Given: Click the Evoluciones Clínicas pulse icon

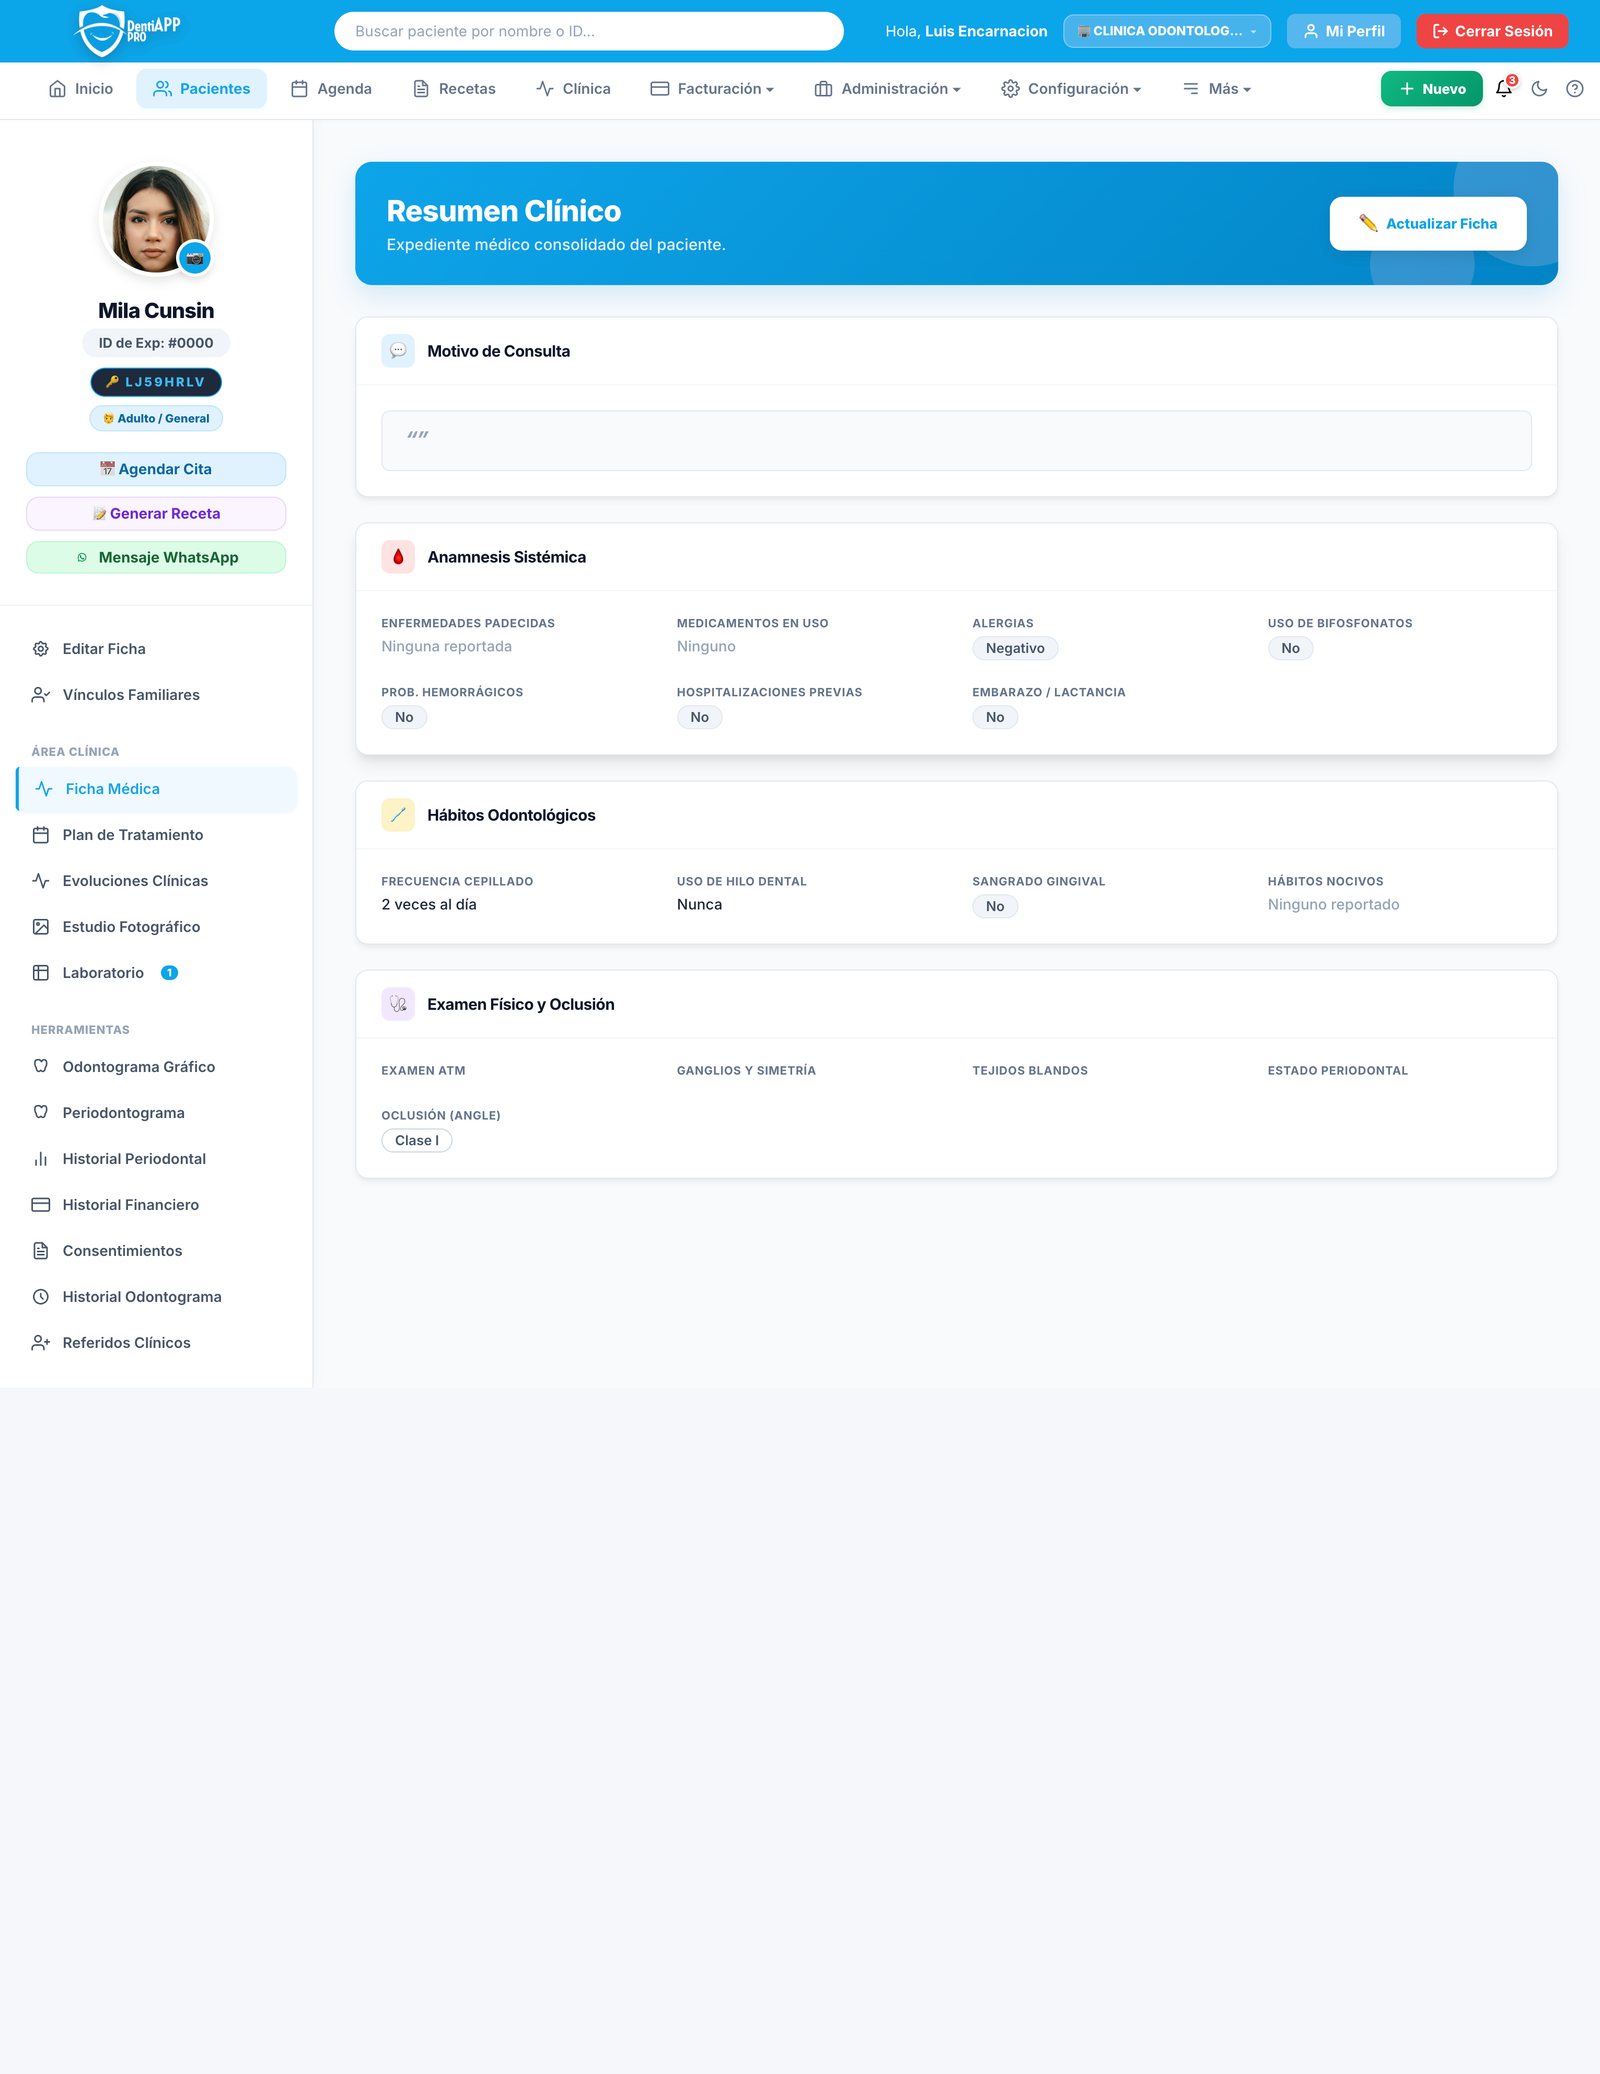Looking at the screenshot, I should click(41, 881).
